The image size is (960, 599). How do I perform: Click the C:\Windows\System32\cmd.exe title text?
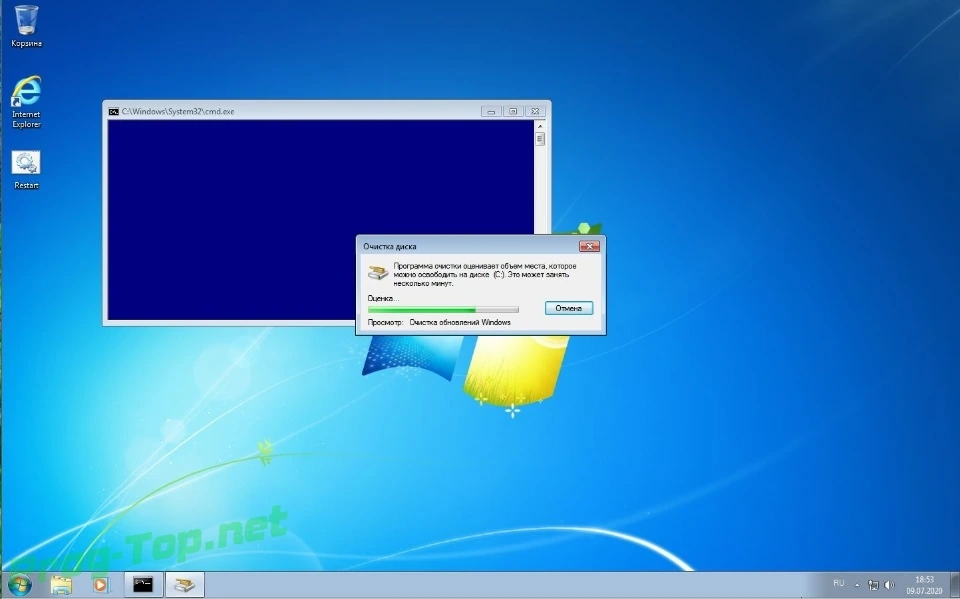(178, 111)
